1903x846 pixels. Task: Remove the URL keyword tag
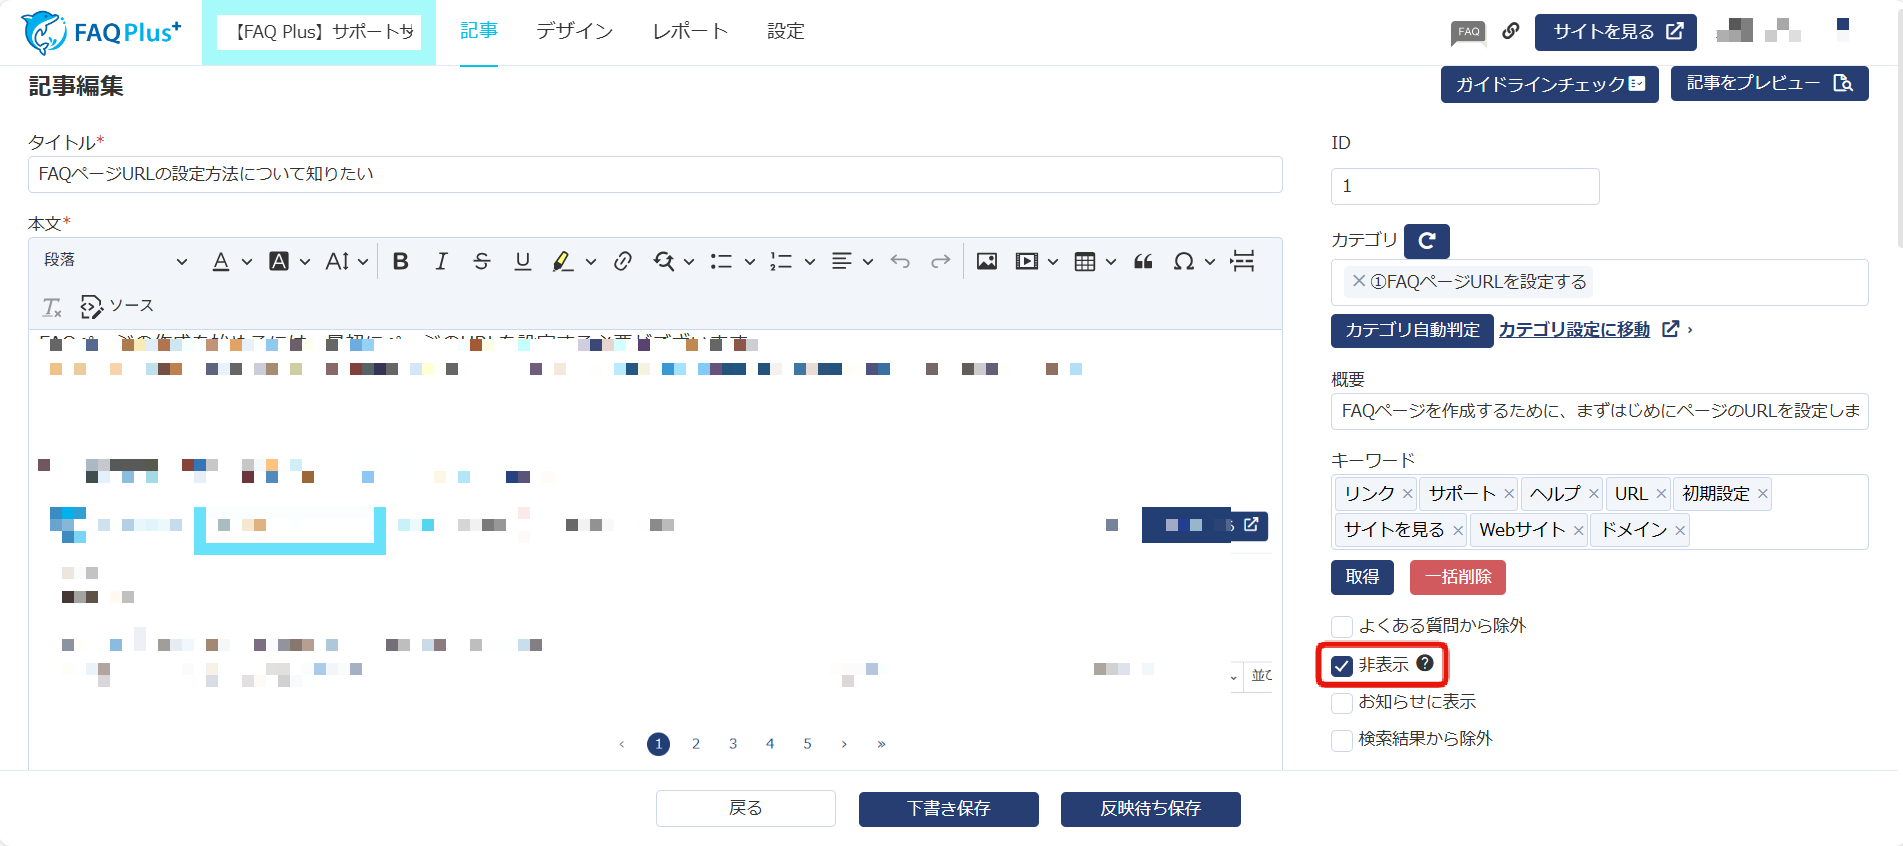click(x=1661, y=494)
